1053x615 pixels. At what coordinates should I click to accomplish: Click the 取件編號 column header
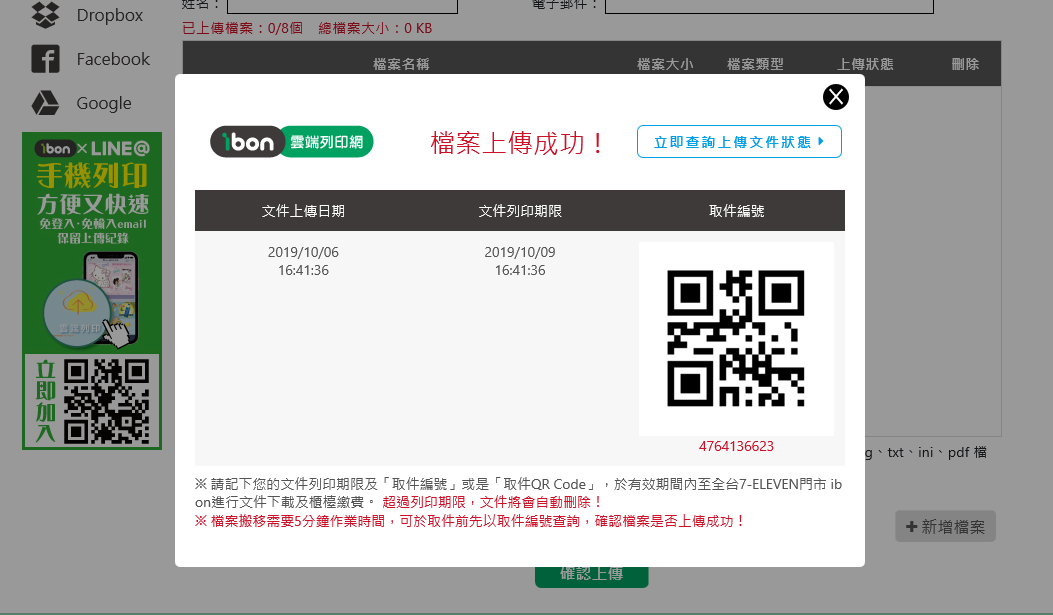(x=736, y=211)
